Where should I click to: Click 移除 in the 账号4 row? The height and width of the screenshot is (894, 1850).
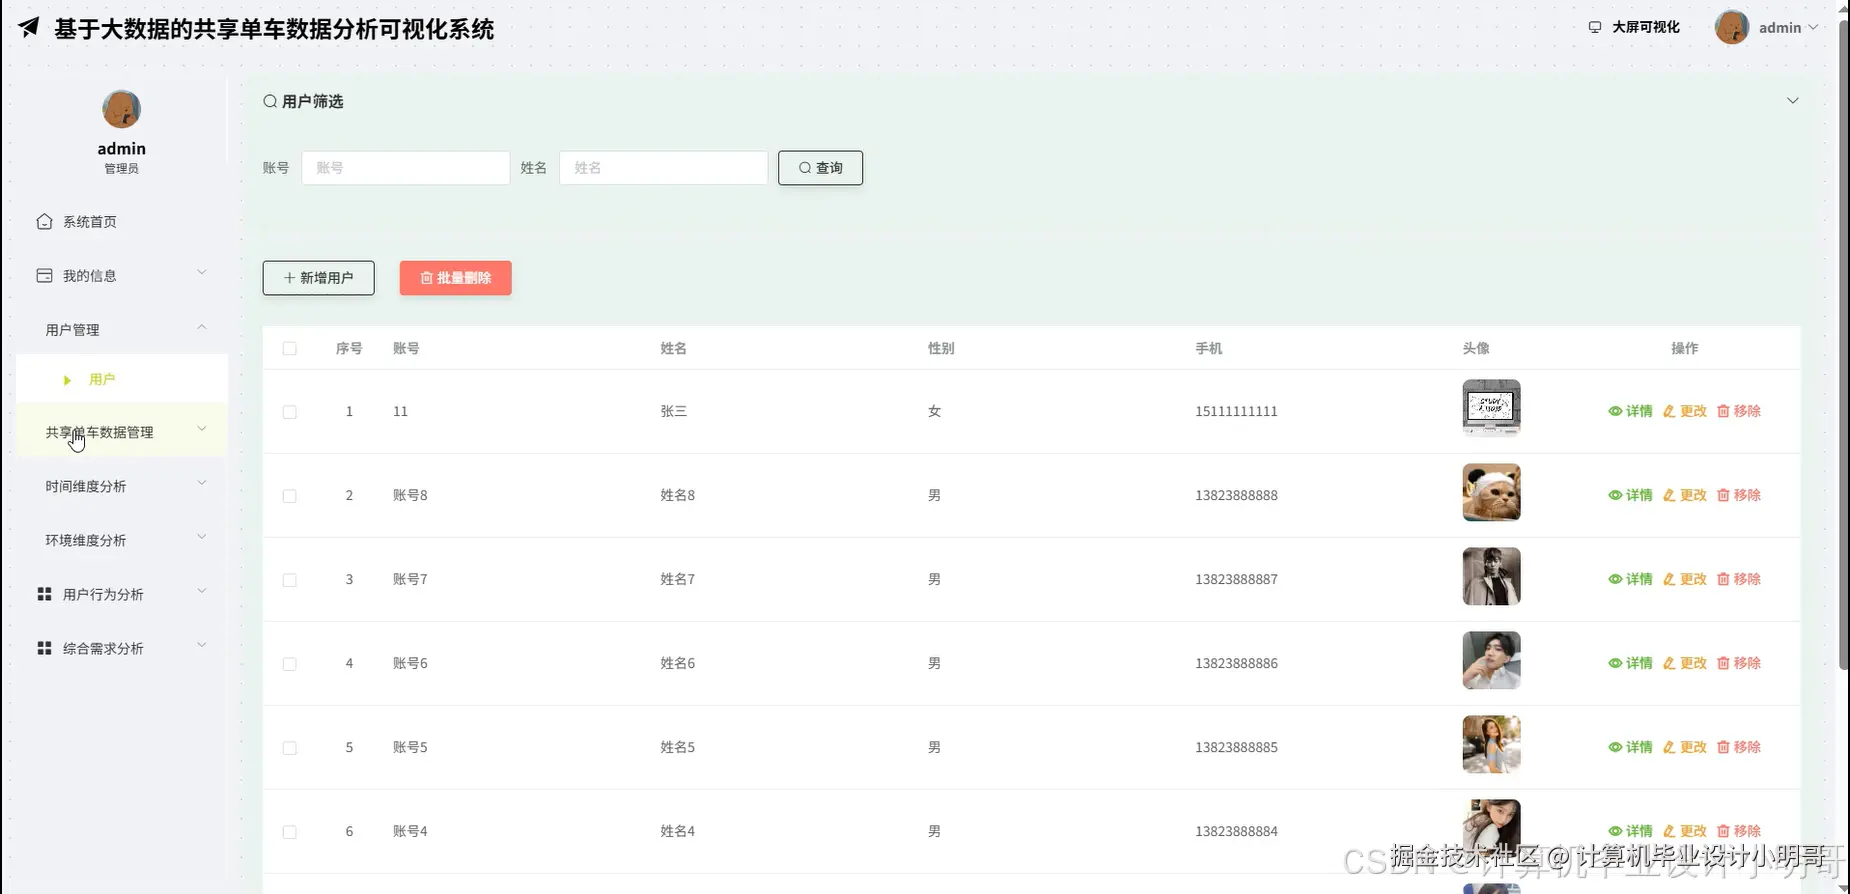1739,831
